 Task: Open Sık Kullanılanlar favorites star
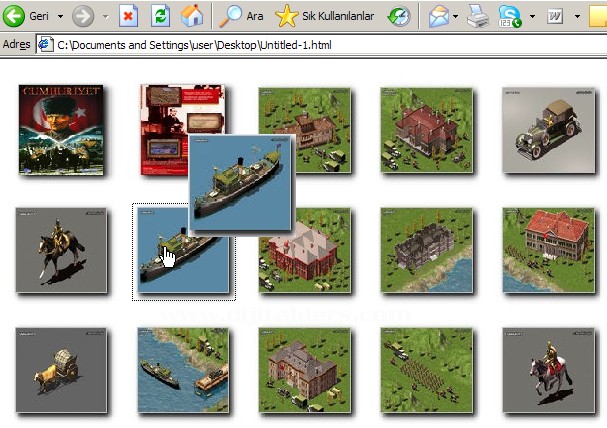[x=324, y=16]
